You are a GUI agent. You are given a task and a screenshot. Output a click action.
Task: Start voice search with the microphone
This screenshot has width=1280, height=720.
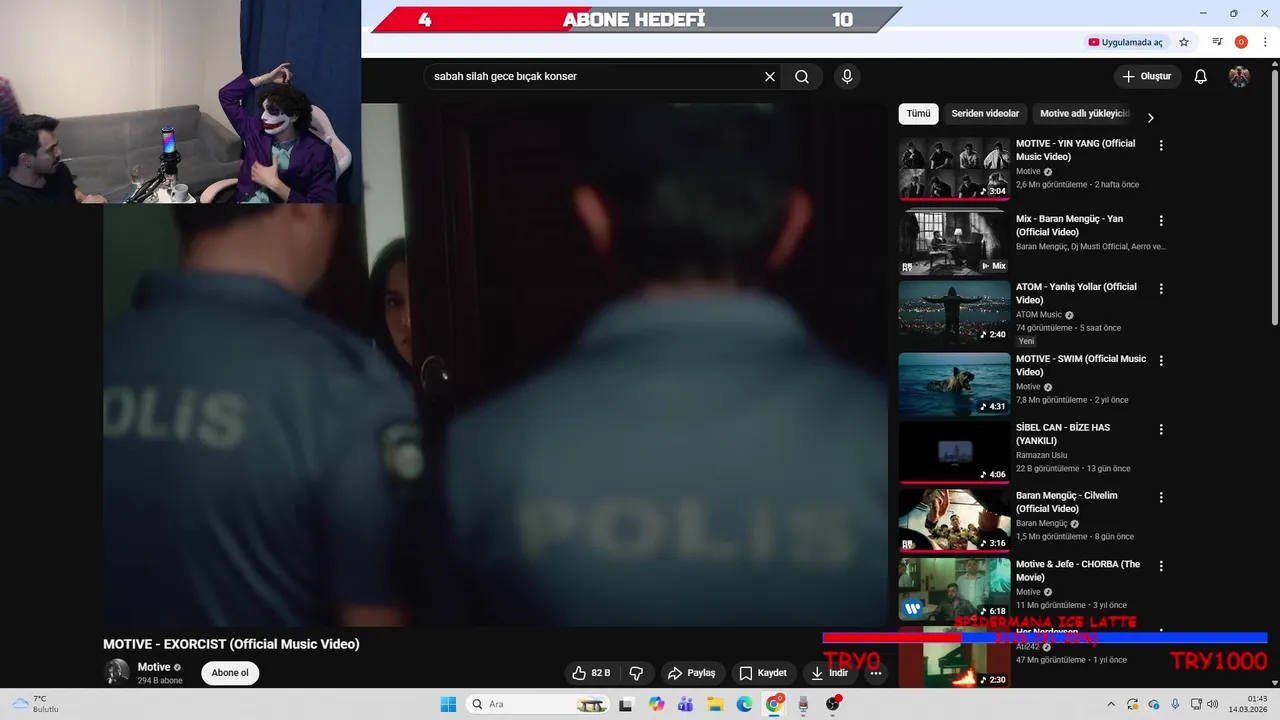click(x=847, y=76)
